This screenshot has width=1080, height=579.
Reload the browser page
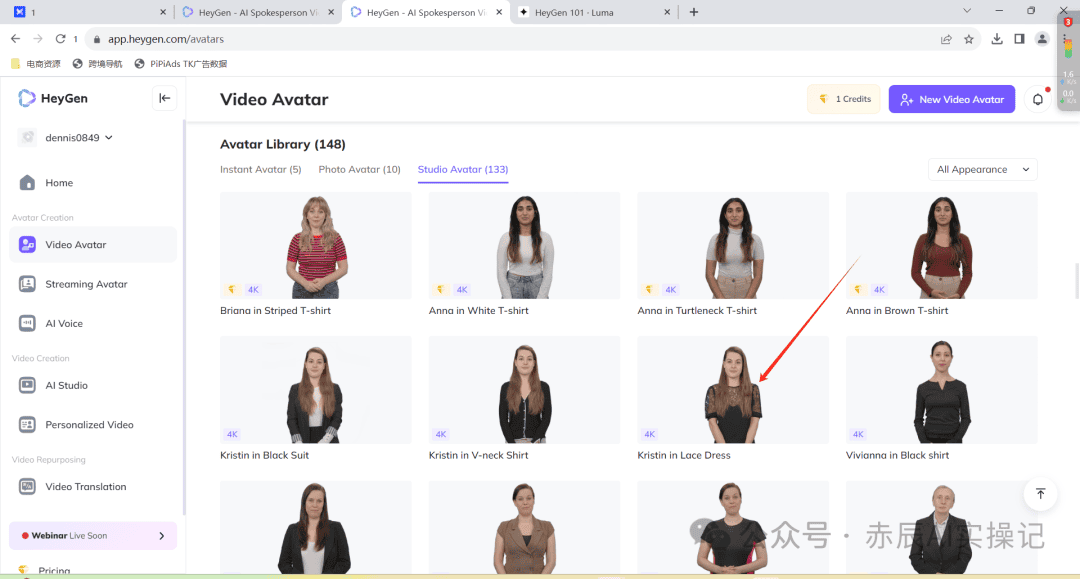(x=60, y=39)
